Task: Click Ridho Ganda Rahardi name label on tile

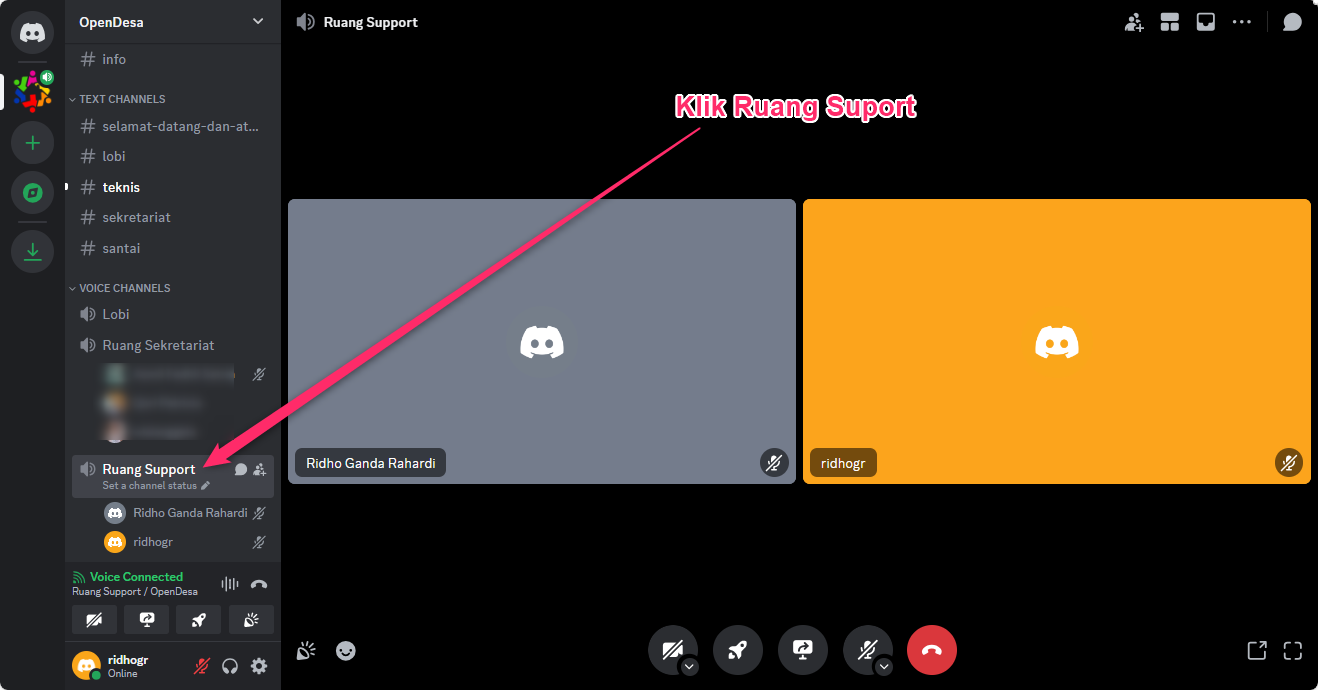Action: click(371, 463)
